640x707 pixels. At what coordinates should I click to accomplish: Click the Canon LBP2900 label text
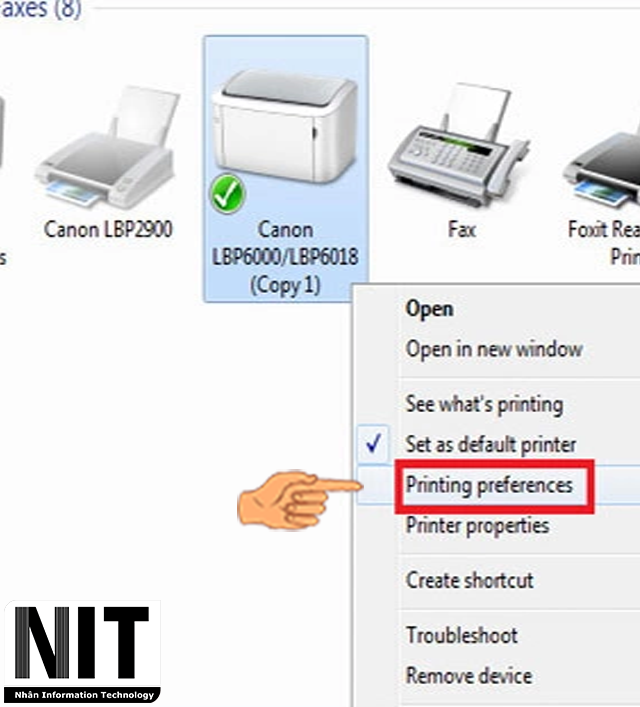pyautogui.click(x=108, y=230)
